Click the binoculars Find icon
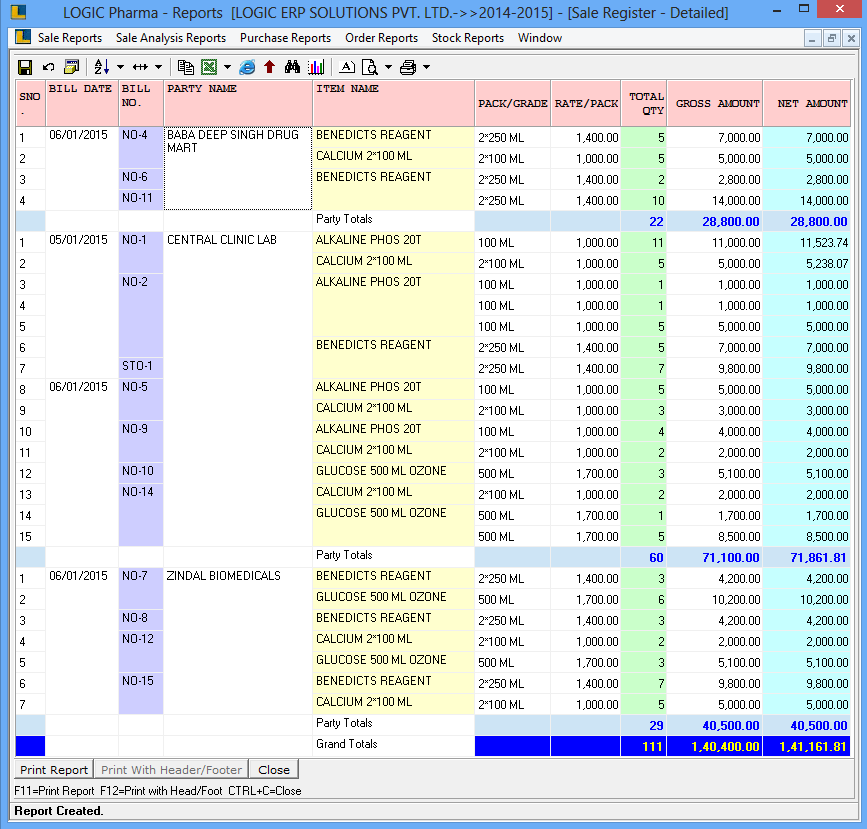Viewport: 867px width, 829px height. tap(292, 67)
